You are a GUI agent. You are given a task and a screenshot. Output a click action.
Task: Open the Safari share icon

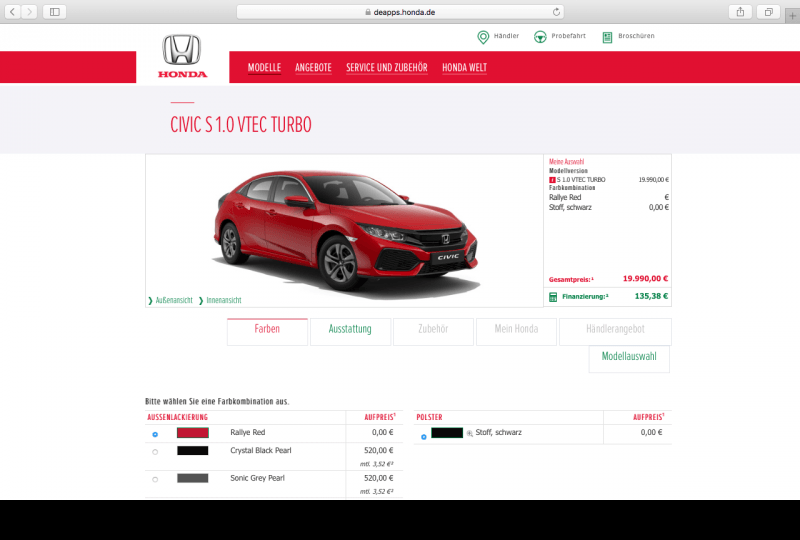coord(740,12)
